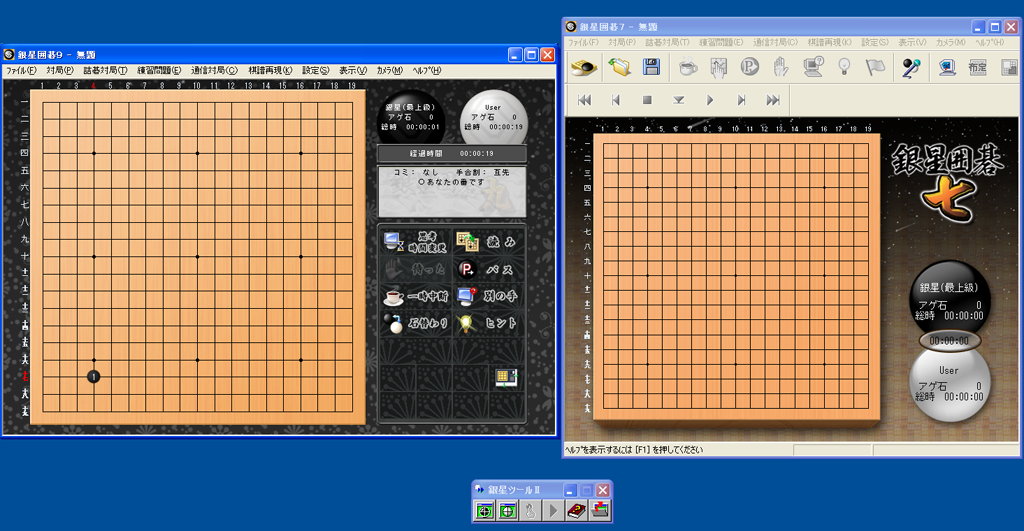The image size is (1024, 531).
Task: Click ヒント light bulb button in 銀星囲碁9
Action: coord(487,323)
